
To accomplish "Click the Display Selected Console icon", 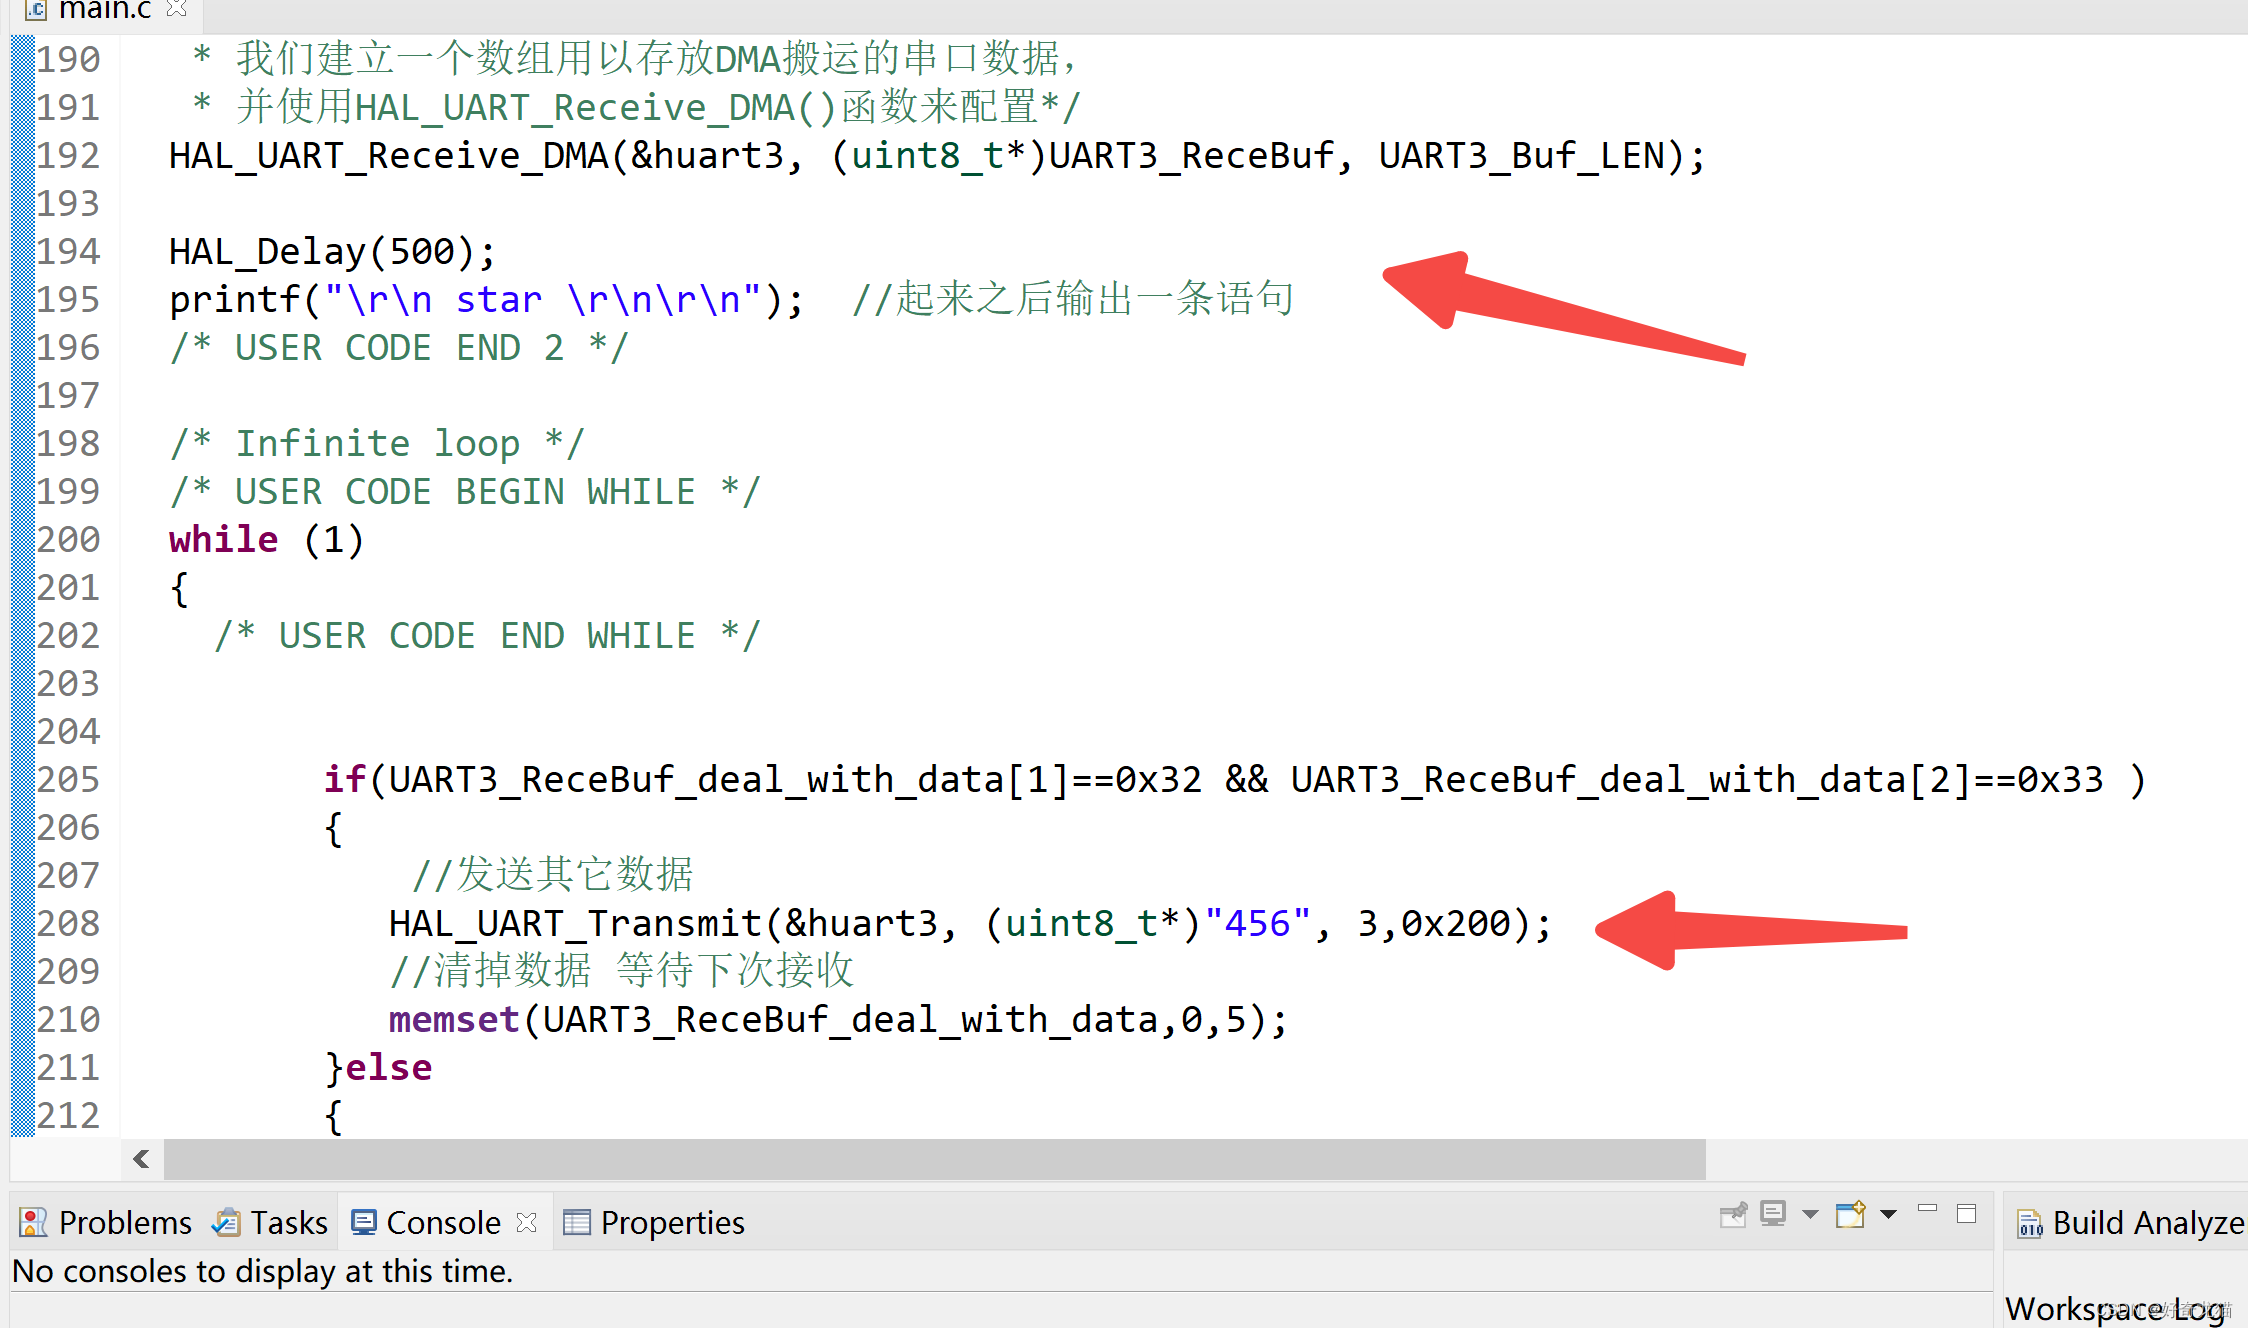I will (x=1773, y=1215).
